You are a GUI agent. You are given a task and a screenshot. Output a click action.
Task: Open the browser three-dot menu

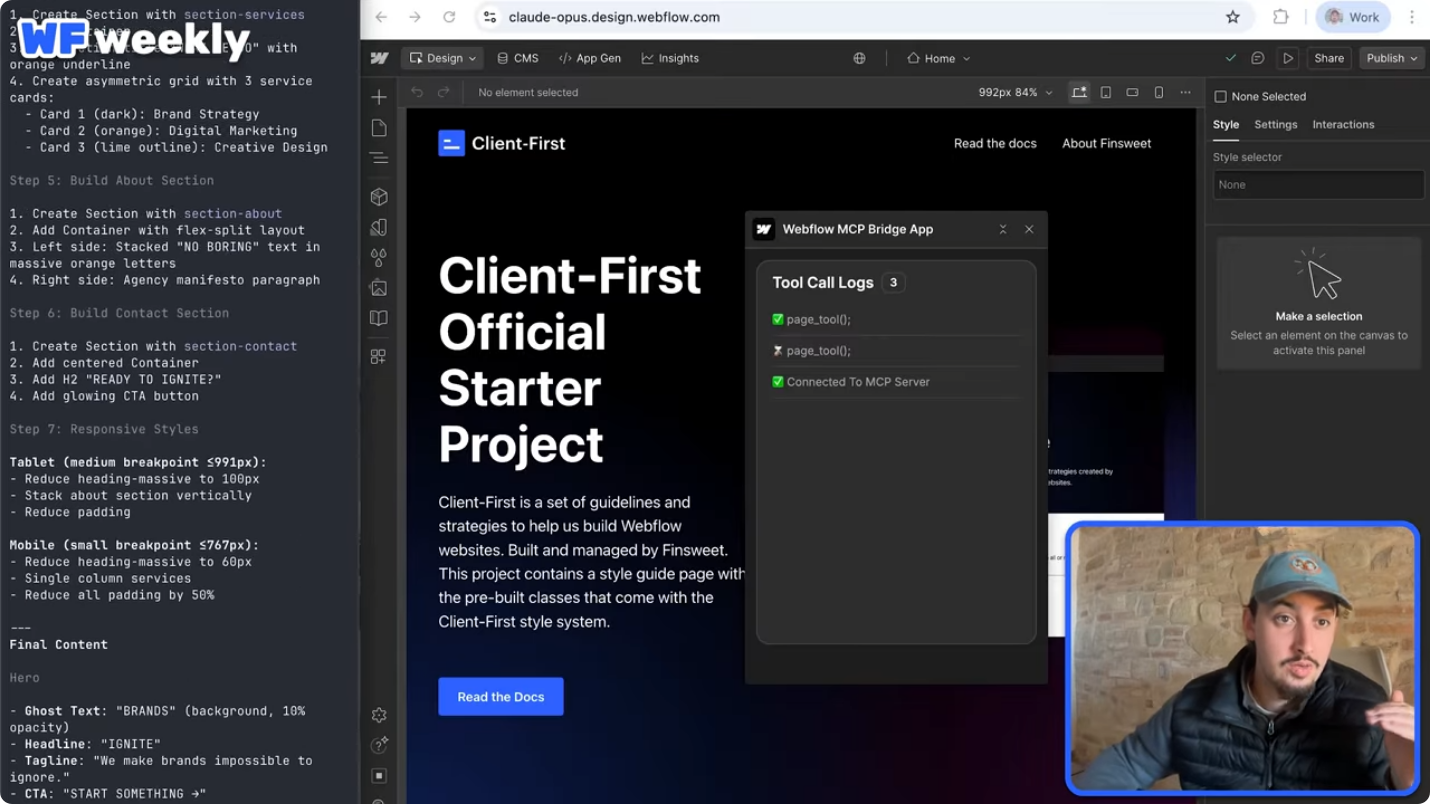point(1412,17)
